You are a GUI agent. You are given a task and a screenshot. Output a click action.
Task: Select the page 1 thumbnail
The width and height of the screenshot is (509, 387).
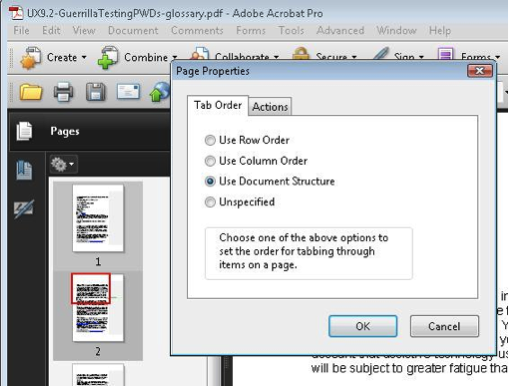coord(98,218)
